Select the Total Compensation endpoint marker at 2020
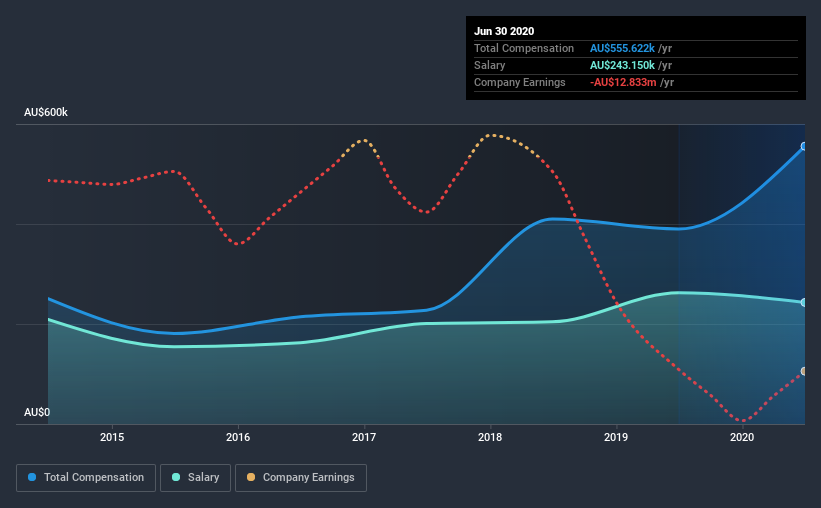The height and width of the screenshot is (508, 821). 804,146
